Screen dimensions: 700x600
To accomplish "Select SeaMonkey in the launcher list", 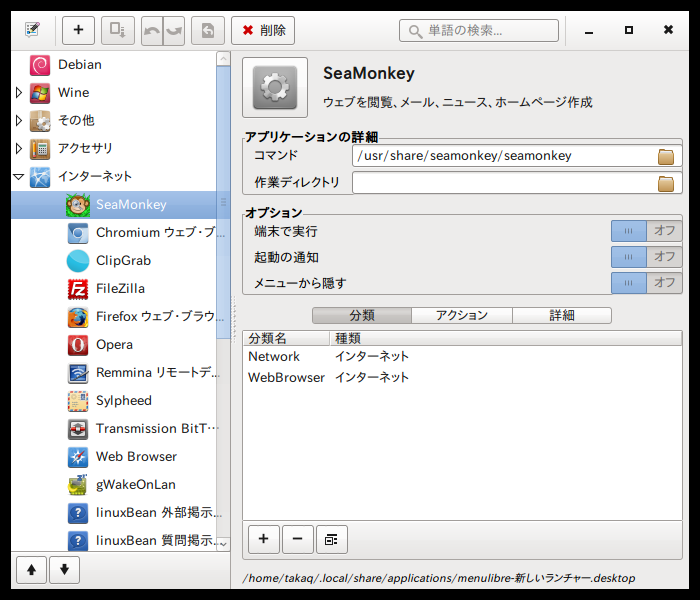I will coord(114,204).
